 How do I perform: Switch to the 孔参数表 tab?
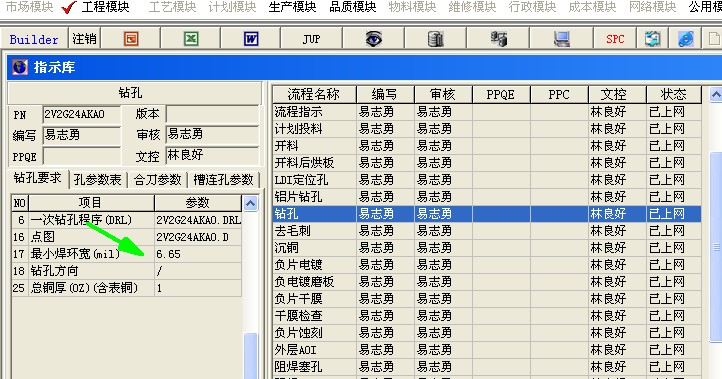98,179
